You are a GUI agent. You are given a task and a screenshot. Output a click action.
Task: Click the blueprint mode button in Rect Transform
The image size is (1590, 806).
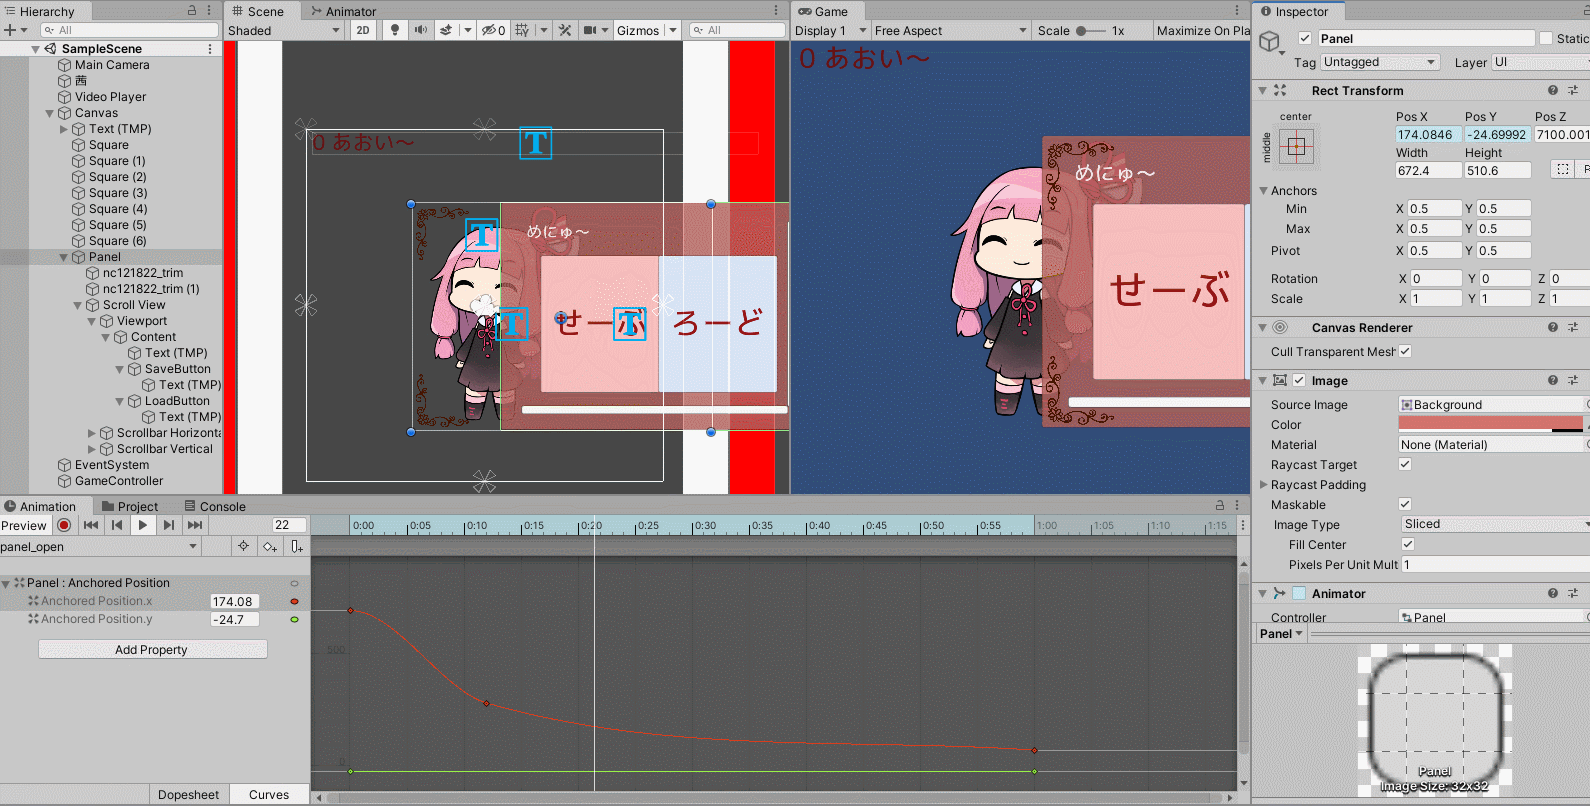point(1562,170)
